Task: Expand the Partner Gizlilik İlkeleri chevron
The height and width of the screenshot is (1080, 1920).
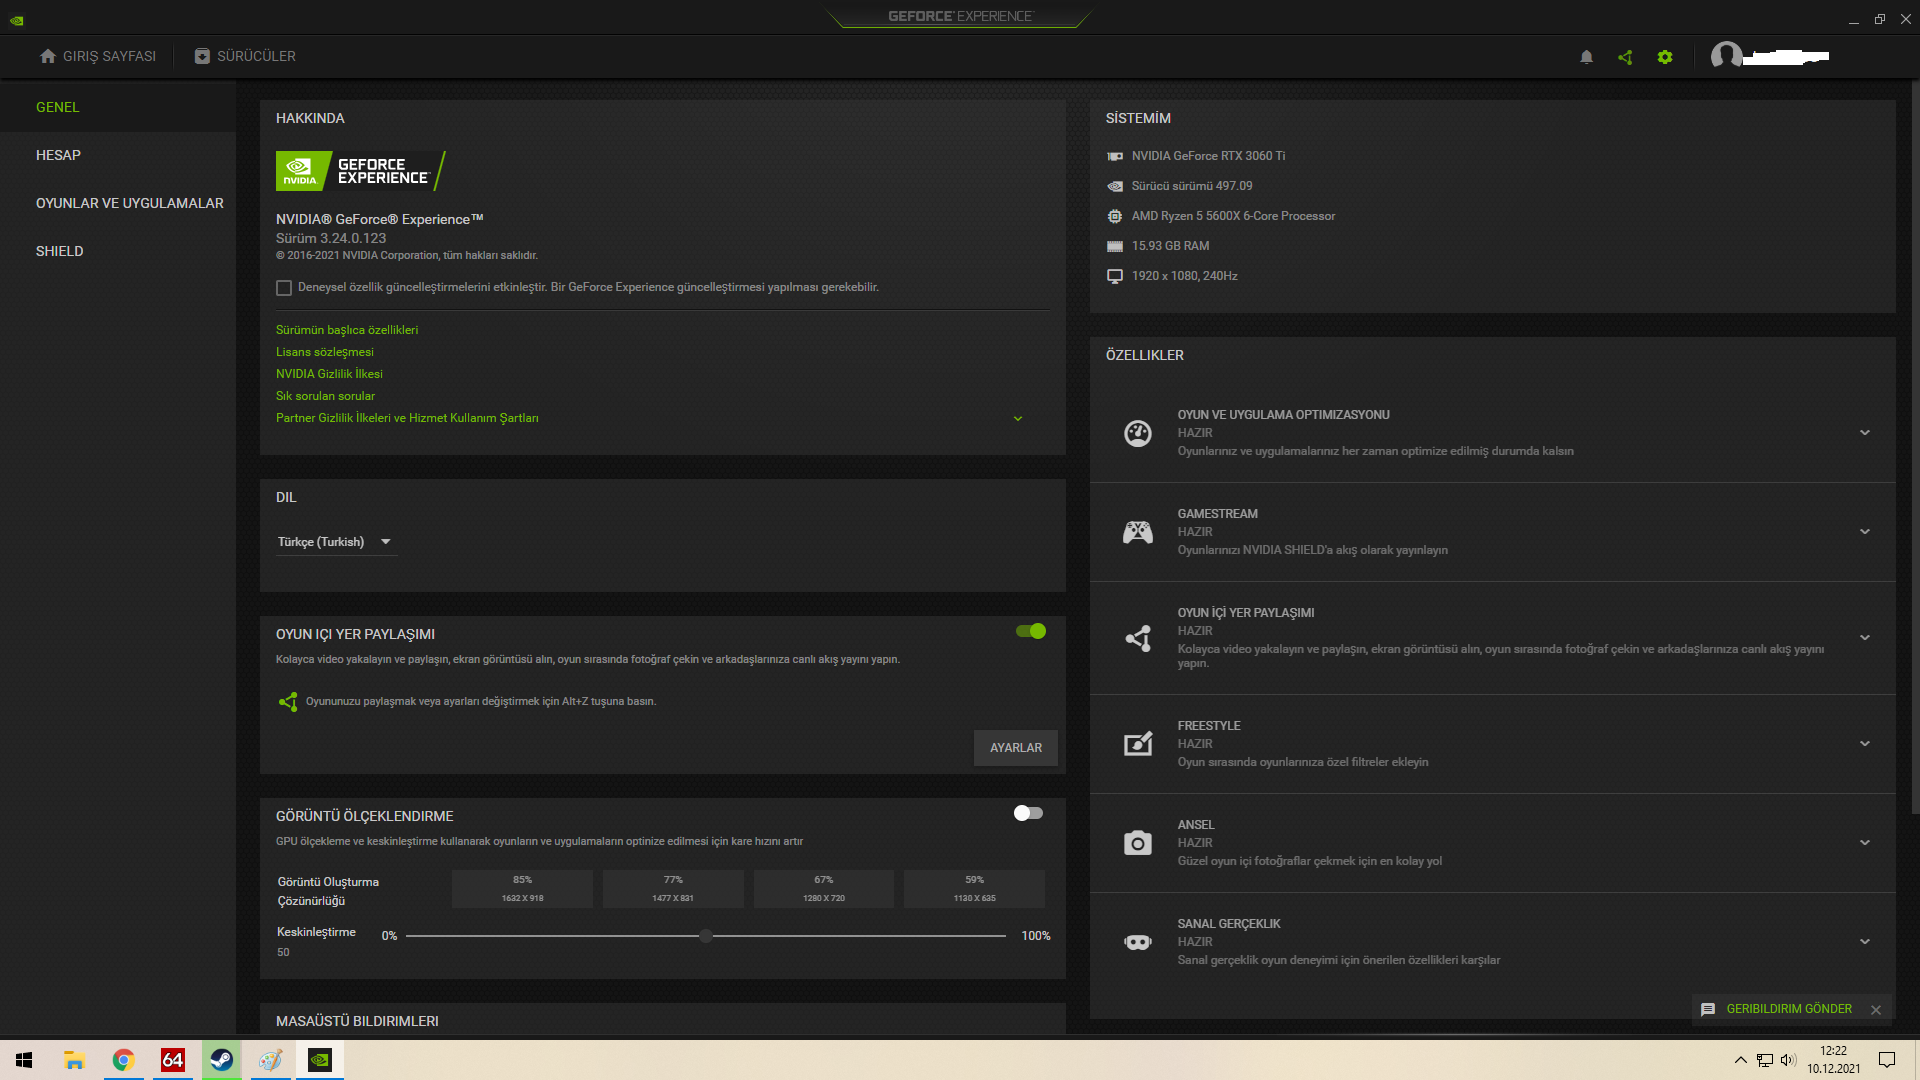Action: pos(1018,419)
